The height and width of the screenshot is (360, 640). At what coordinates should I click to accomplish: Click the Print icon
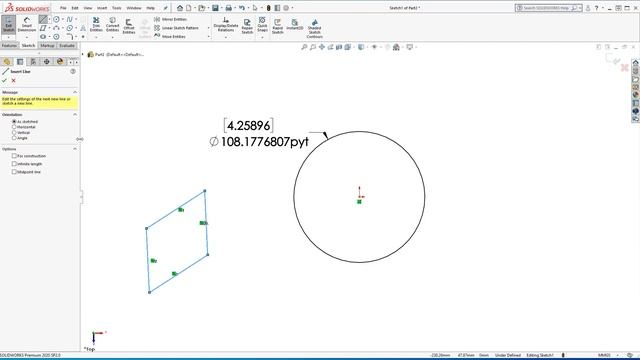point(229,8)
